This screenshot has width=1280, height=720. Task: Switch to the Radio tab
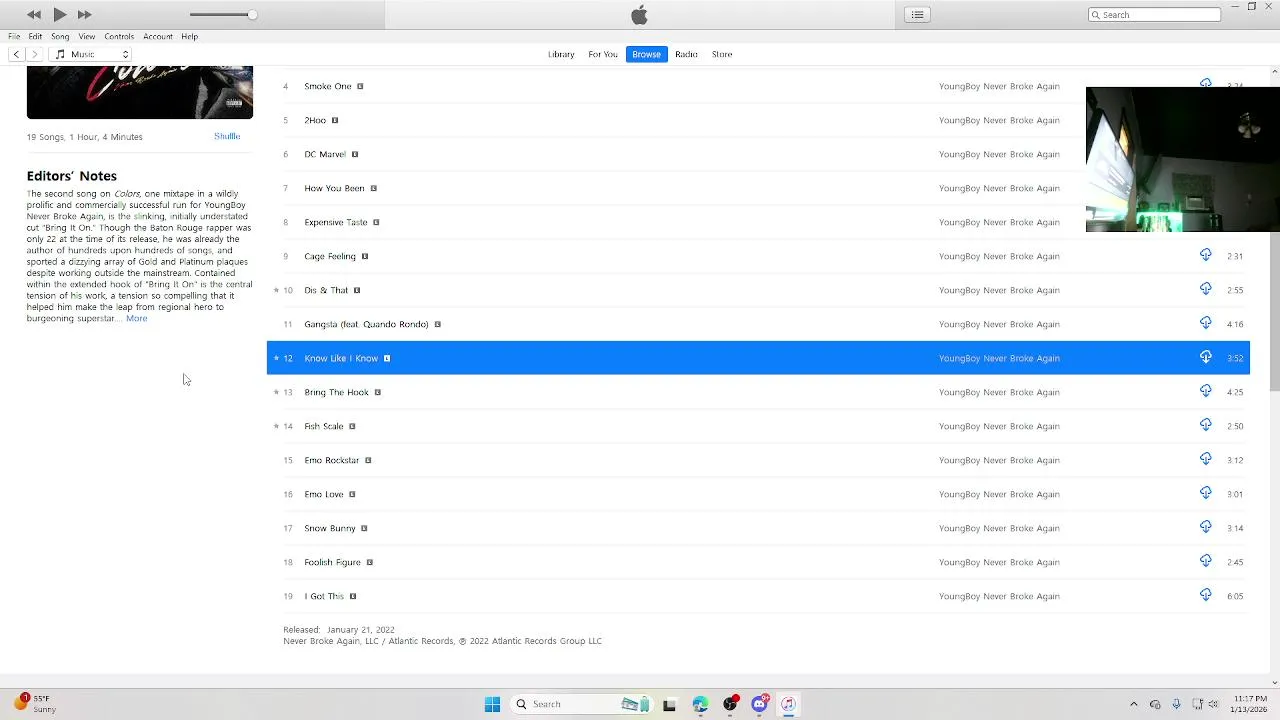click(686, 54)
